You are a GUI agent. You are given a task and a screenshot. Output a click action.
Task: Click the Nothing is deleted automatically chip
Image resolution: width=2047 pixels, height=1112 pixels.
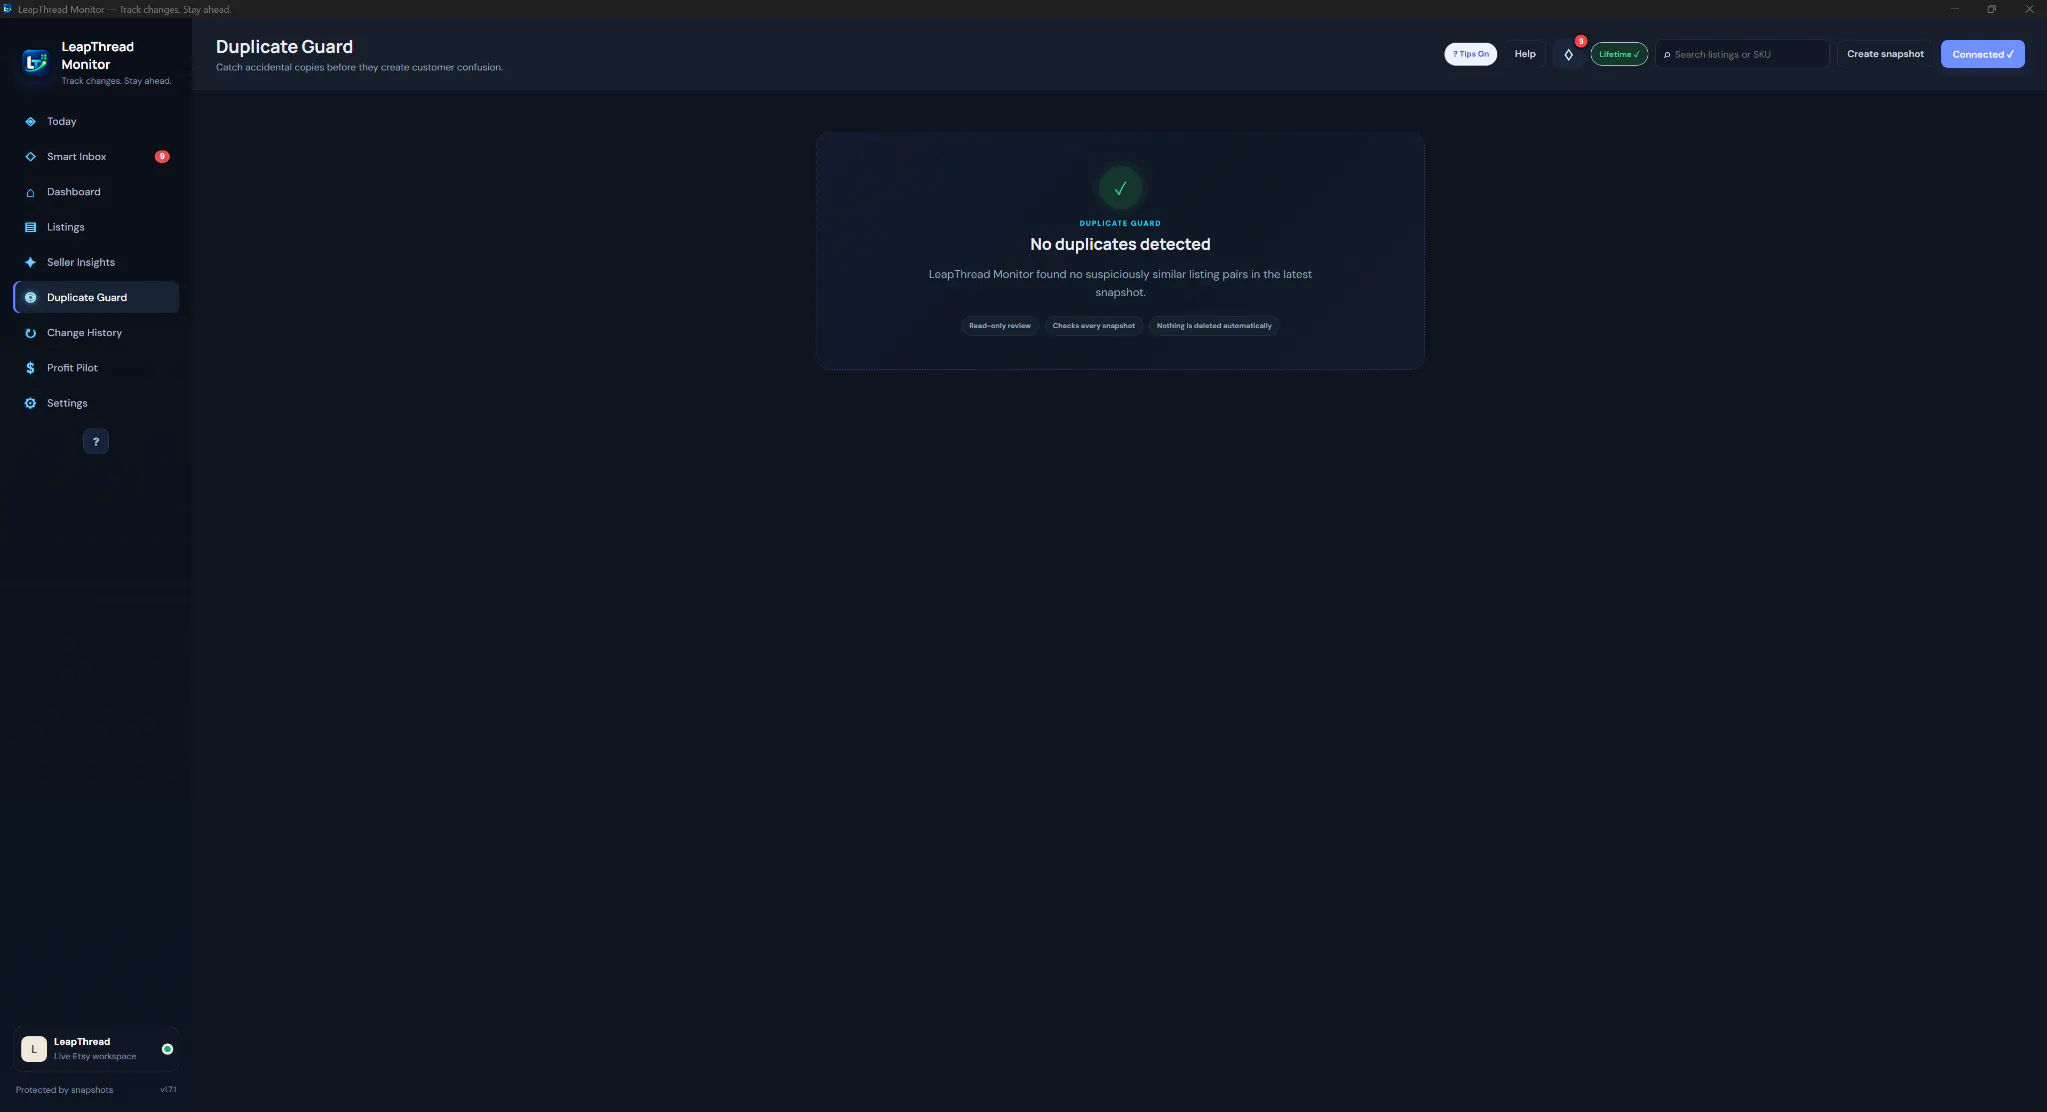click(x=1214, y=326)
